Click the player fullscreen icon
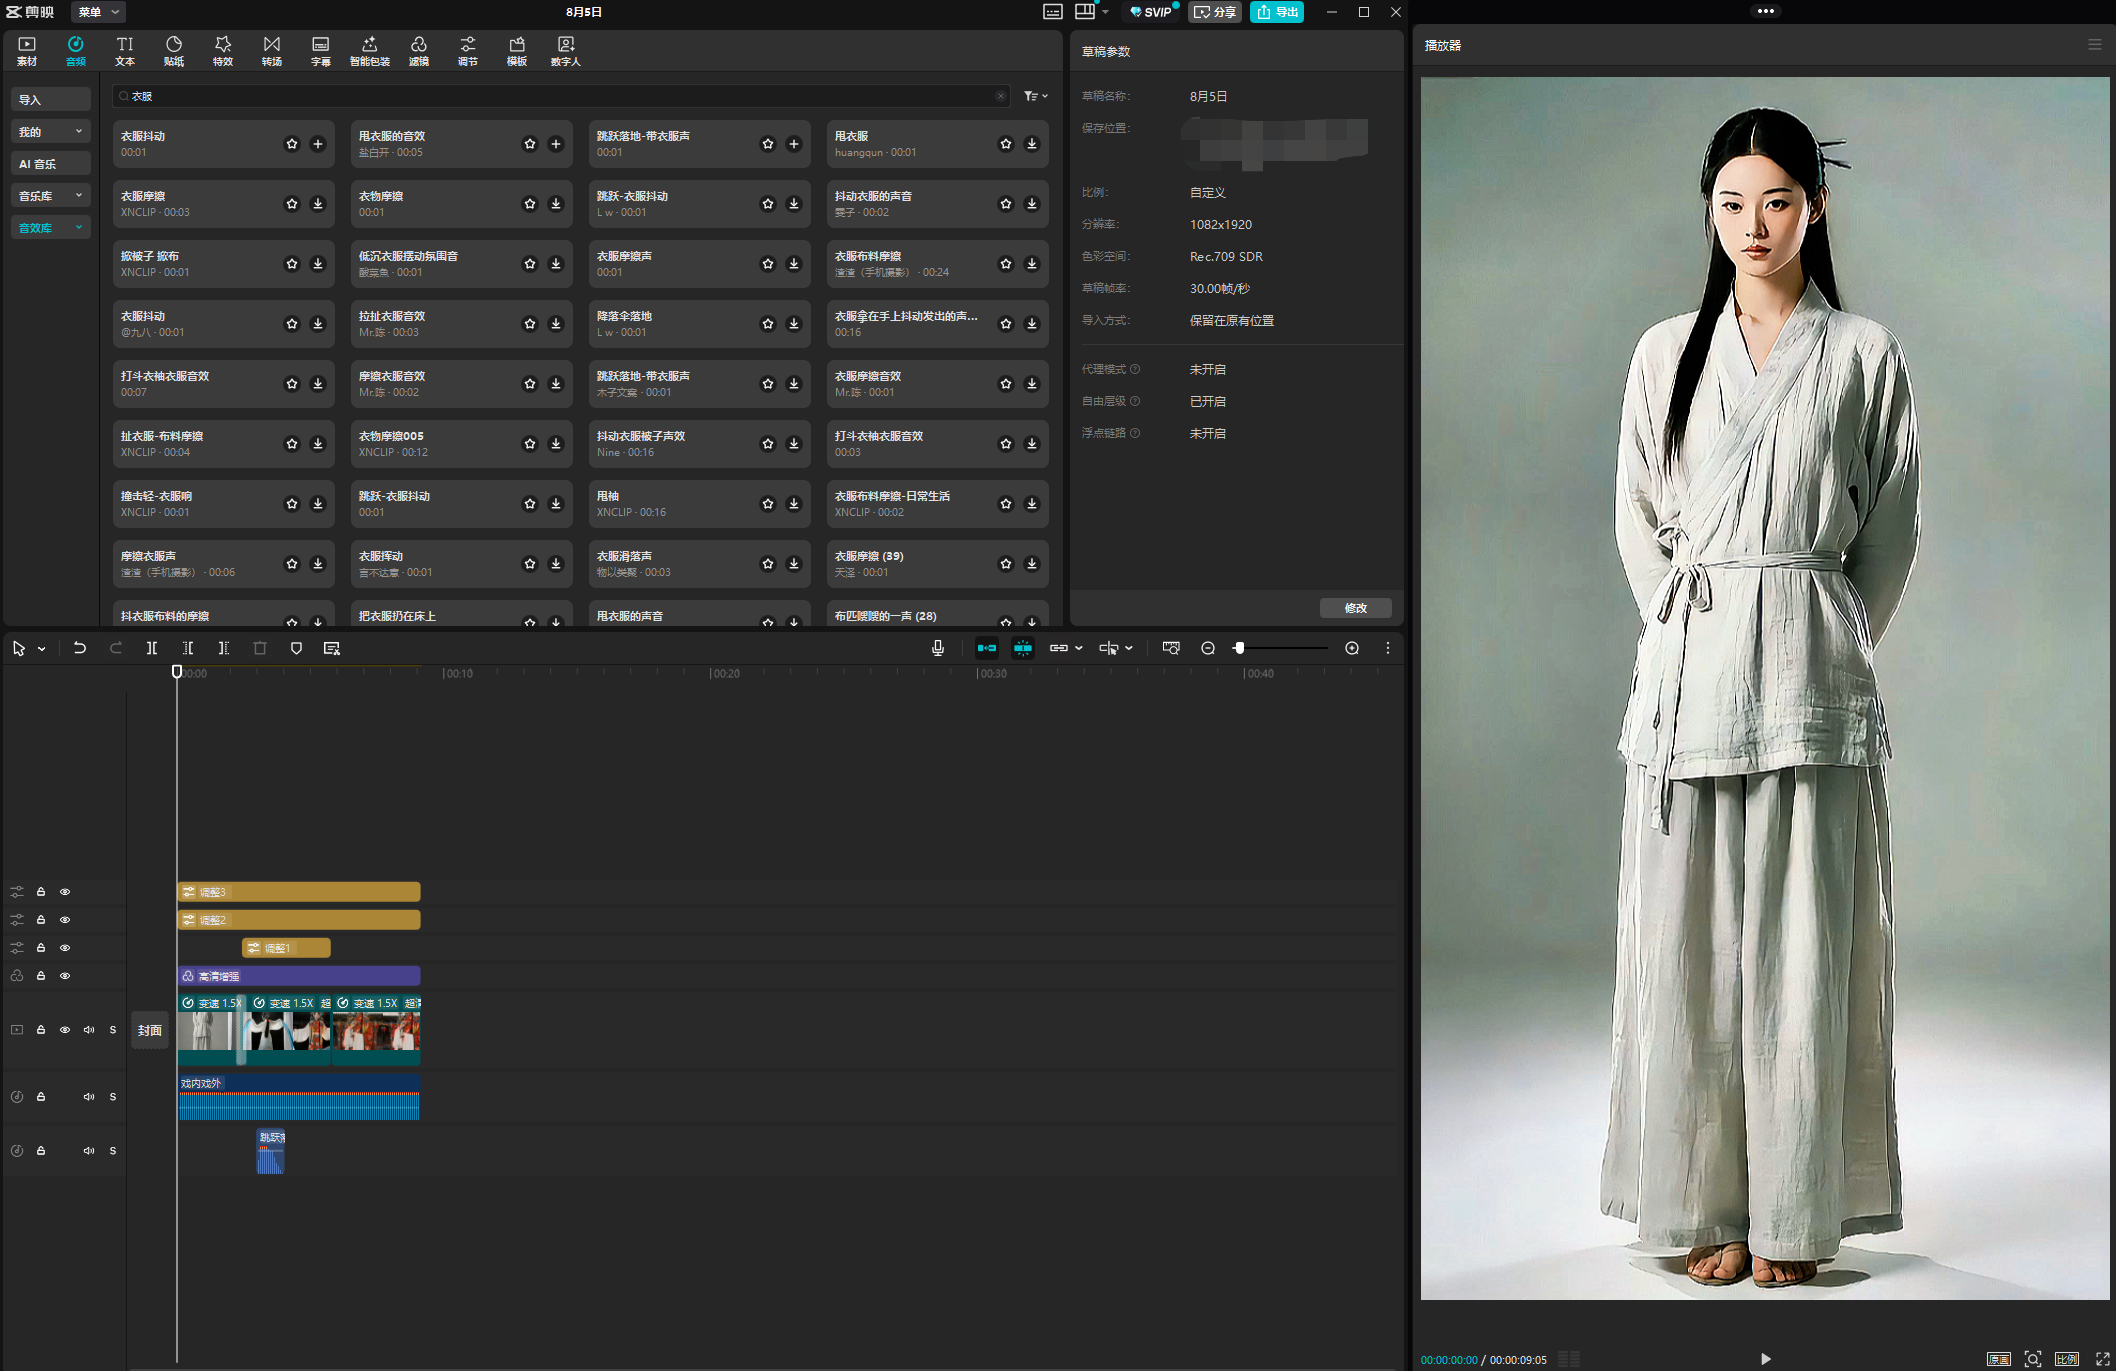This screenshot has width=2116, height=1371. click(x=2102, y=1359)
